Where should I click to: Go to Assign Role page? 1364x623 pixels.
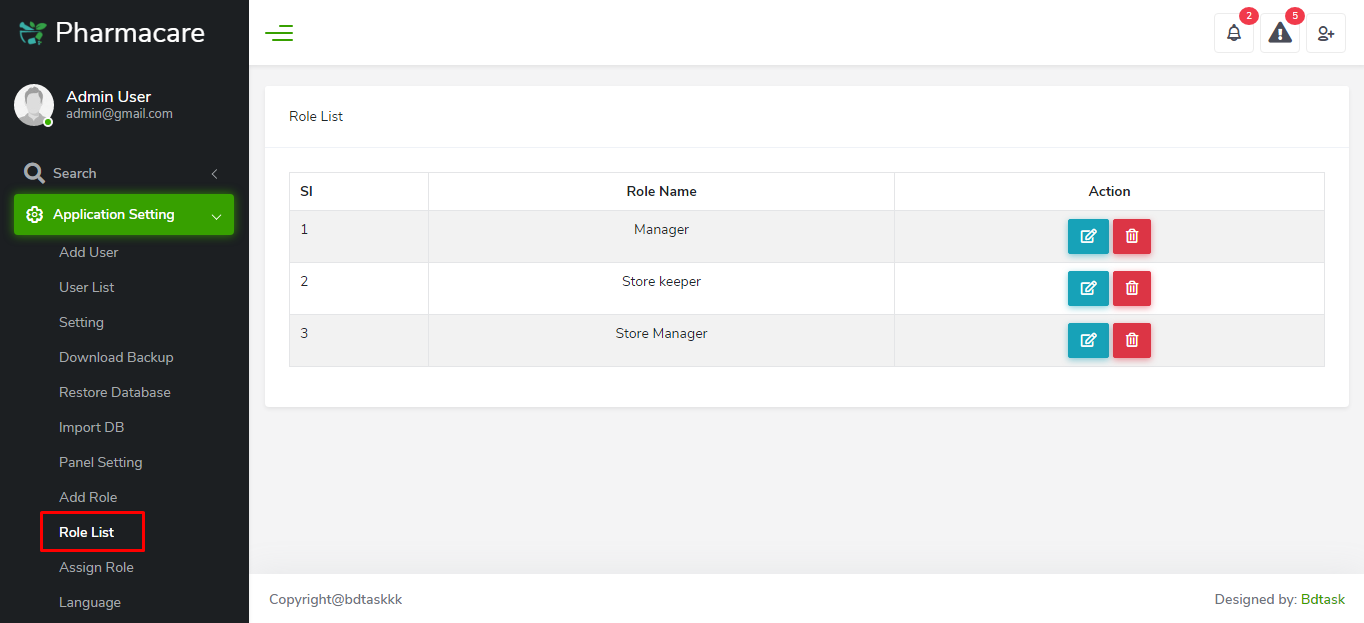tap(96, 567)
